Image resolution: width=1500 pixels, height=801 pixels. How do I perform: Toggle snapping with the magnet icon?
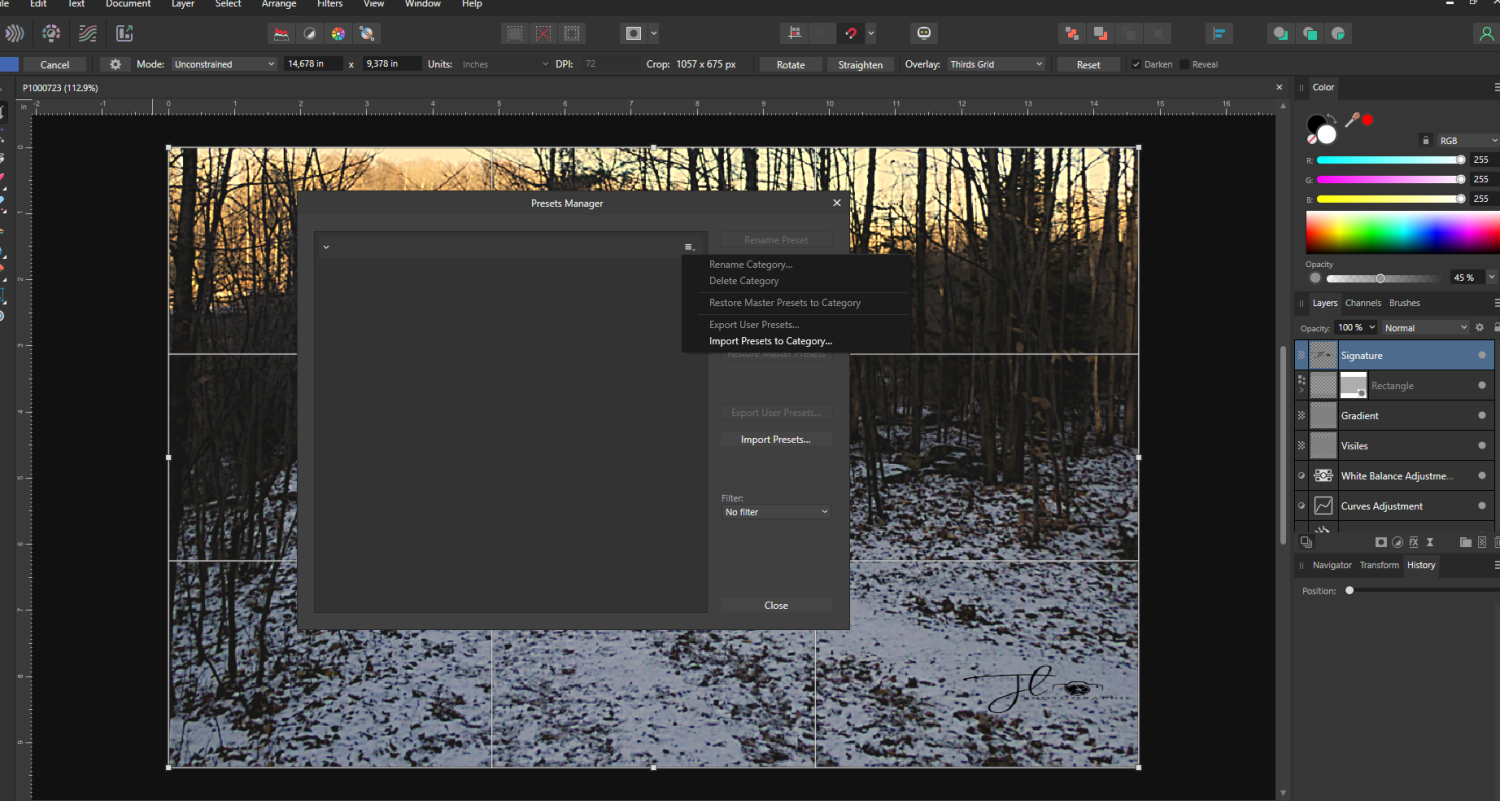point(850,33)
